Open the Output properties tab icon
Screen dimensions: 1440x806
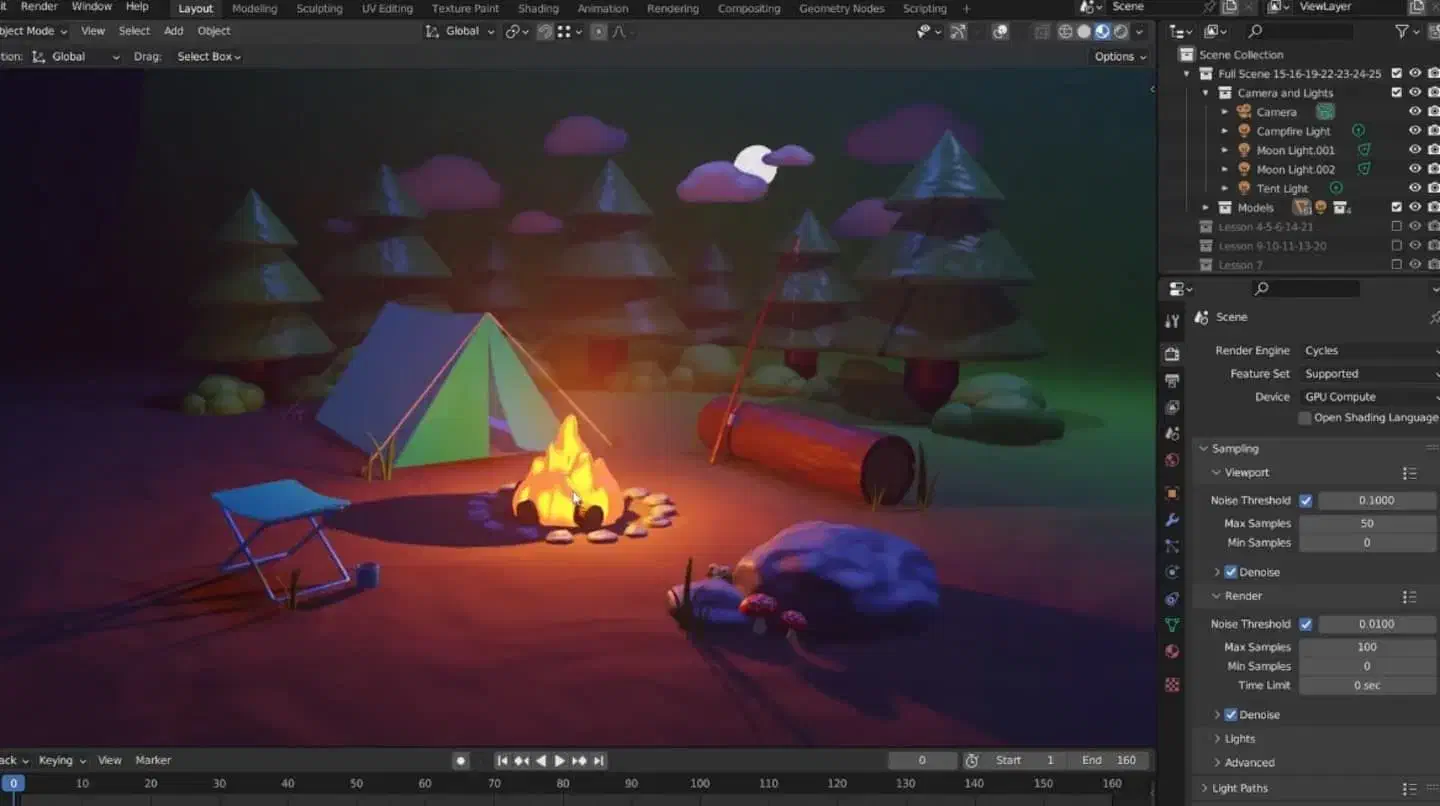pyautogui.click(x=1172, y=381)
